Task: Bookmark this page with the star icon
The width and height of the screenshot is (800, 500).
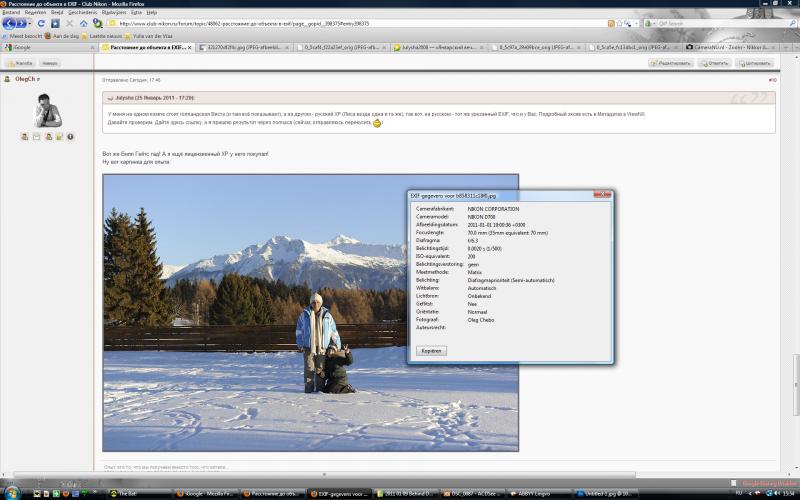Action: [619, 23]
